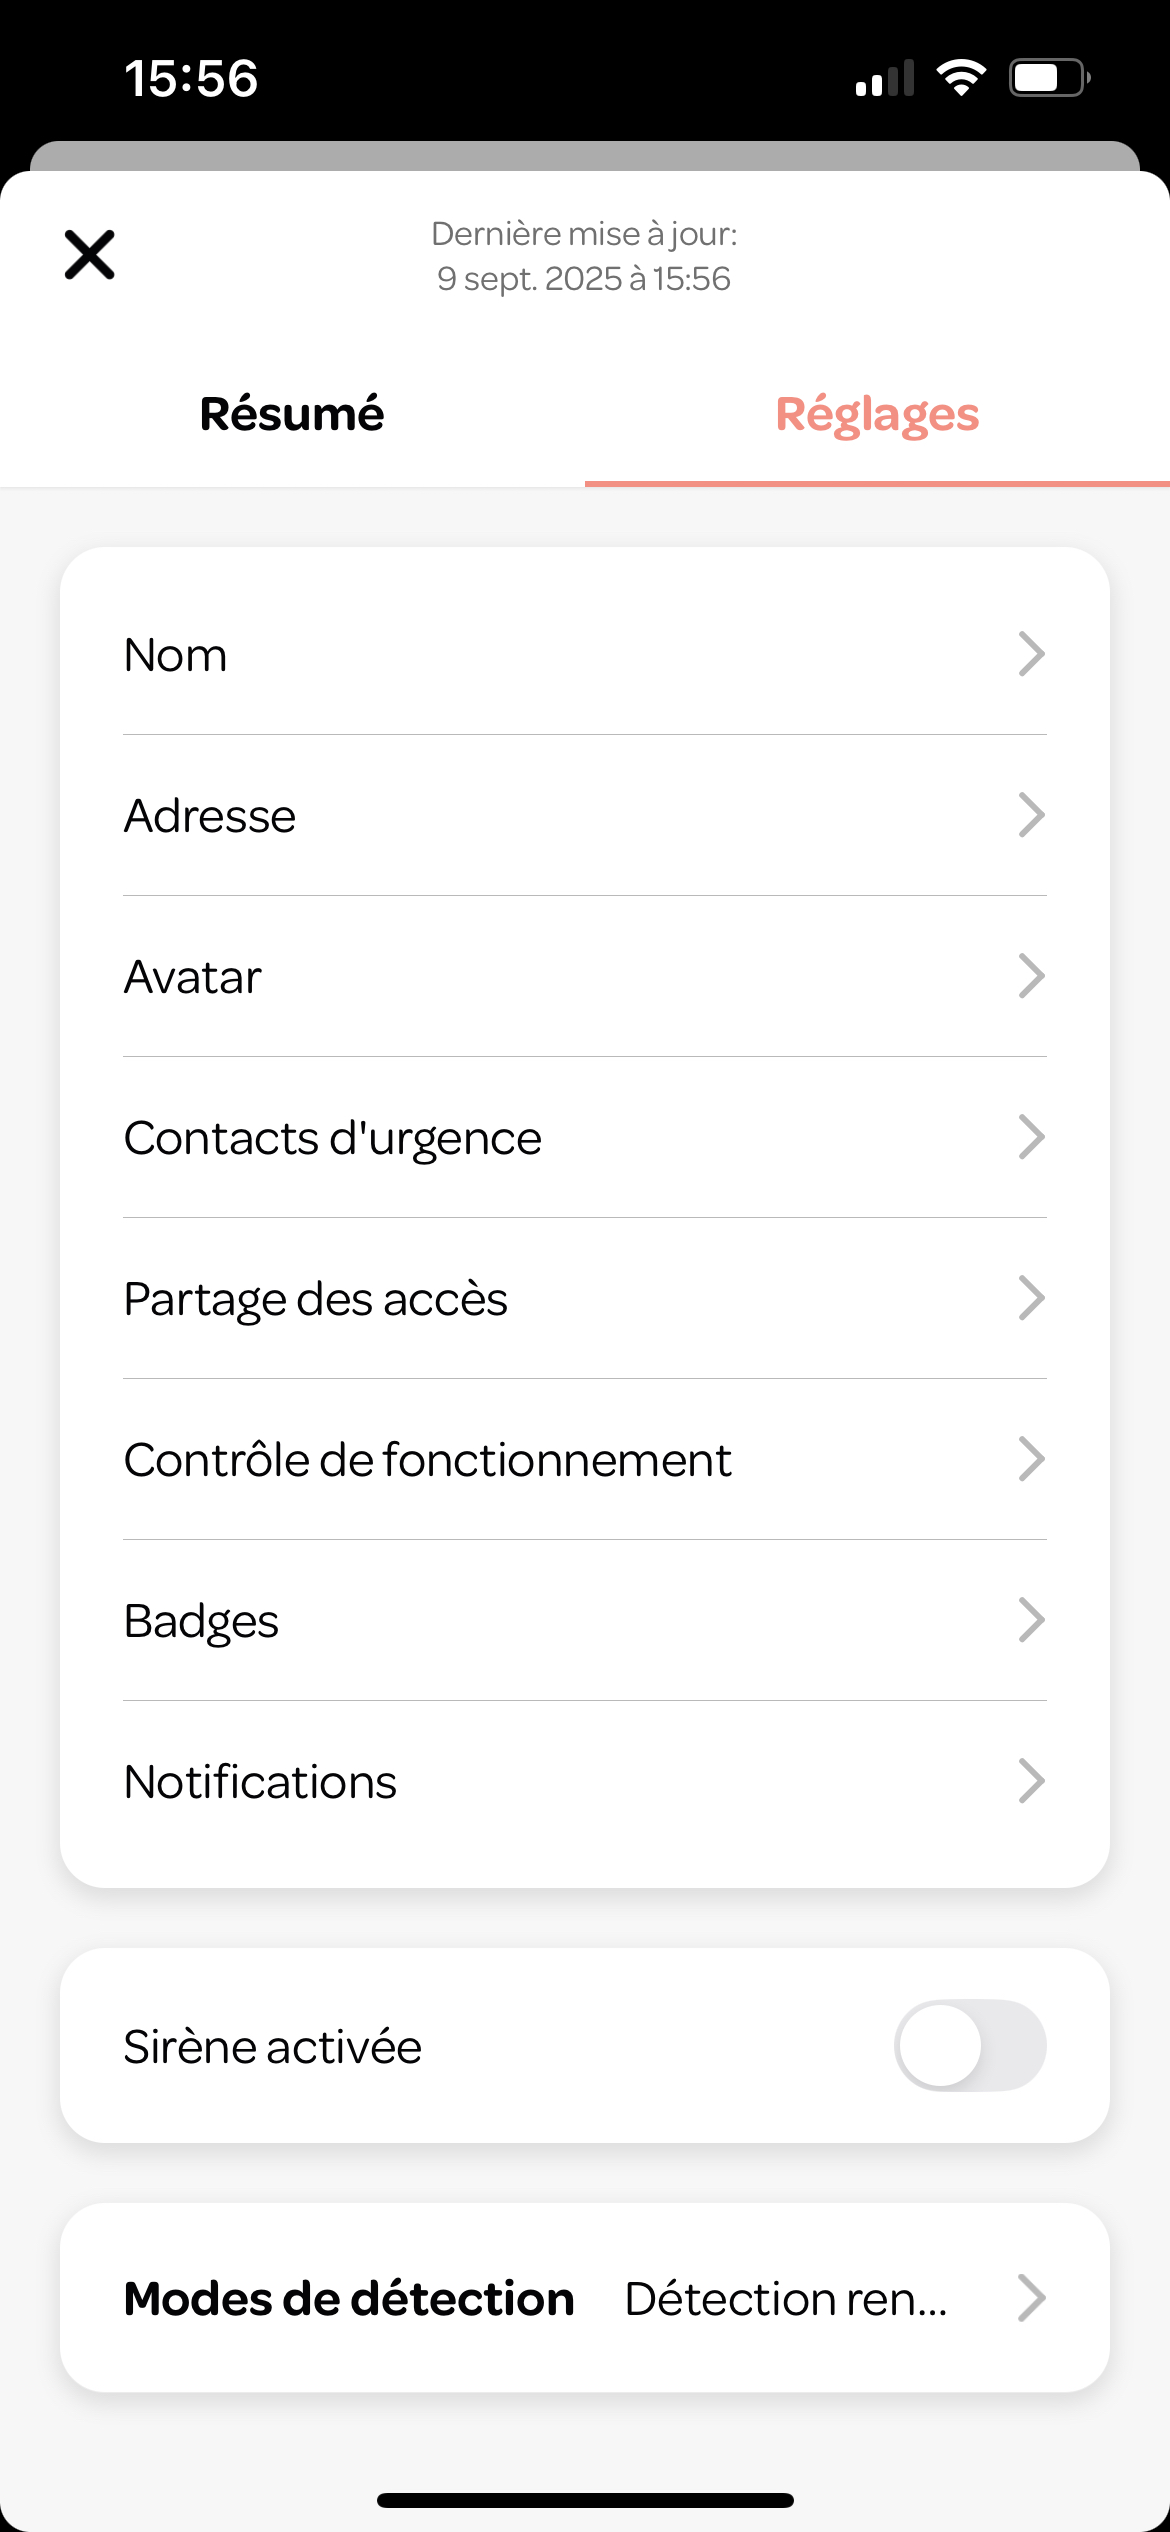Open Contacts d'urgence via its chevron
Screen dimensions: 1170x2532
click(x=1032, y=1137)
